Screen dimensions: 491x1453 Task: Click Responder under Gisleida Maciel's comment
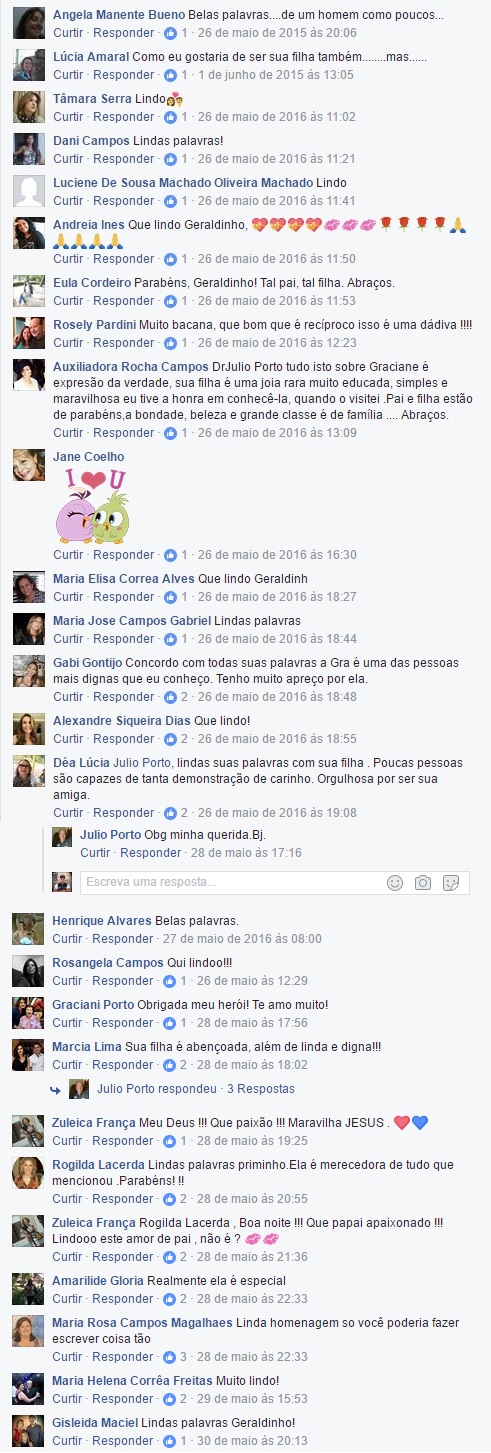[123, 1441]
